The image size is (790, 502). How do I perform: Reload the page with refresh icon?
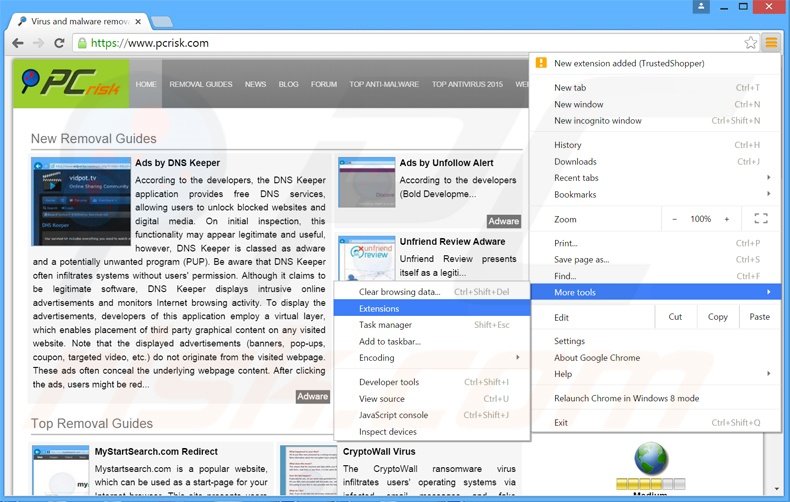(x=59, y=43)
